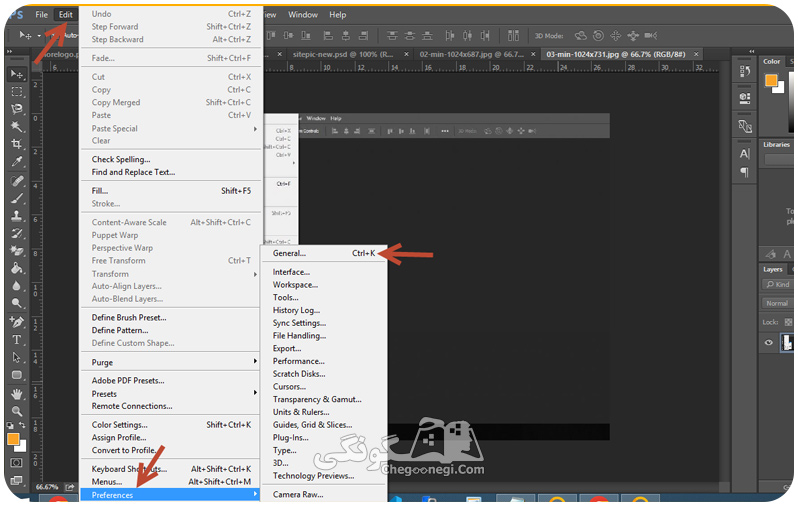Click the toolbox background color swatch
Image resolution: width=798 pixels, height=508 pixels.
(22, 448)
